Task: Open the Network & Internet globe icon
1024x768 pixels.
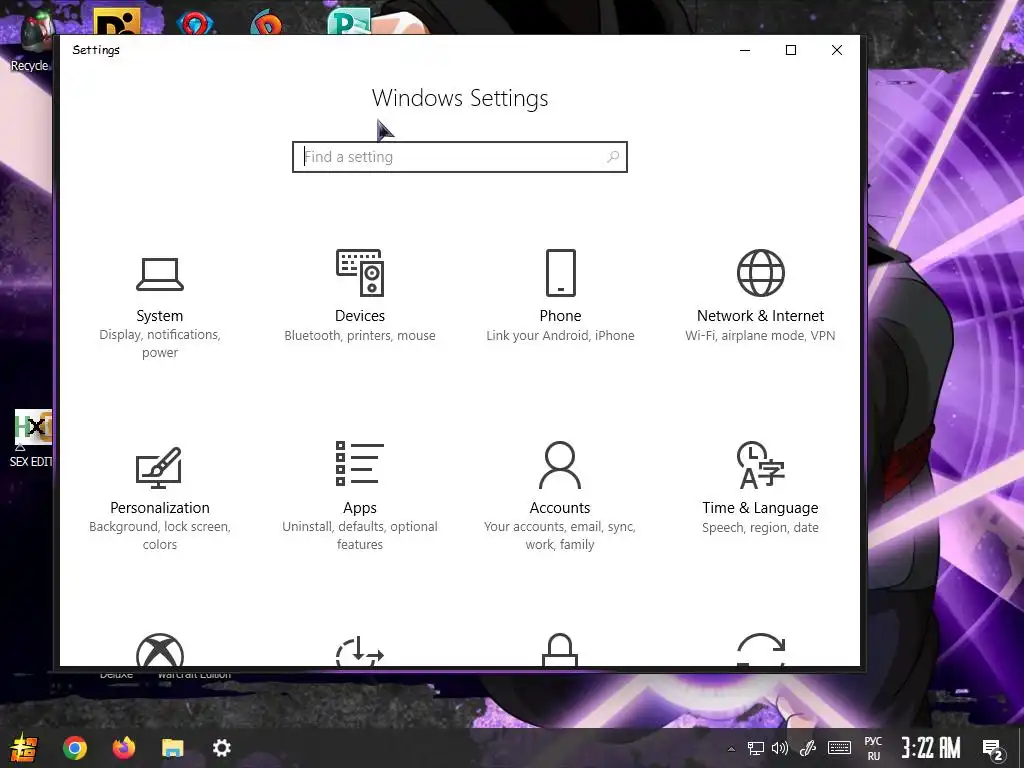Action: 760,272
